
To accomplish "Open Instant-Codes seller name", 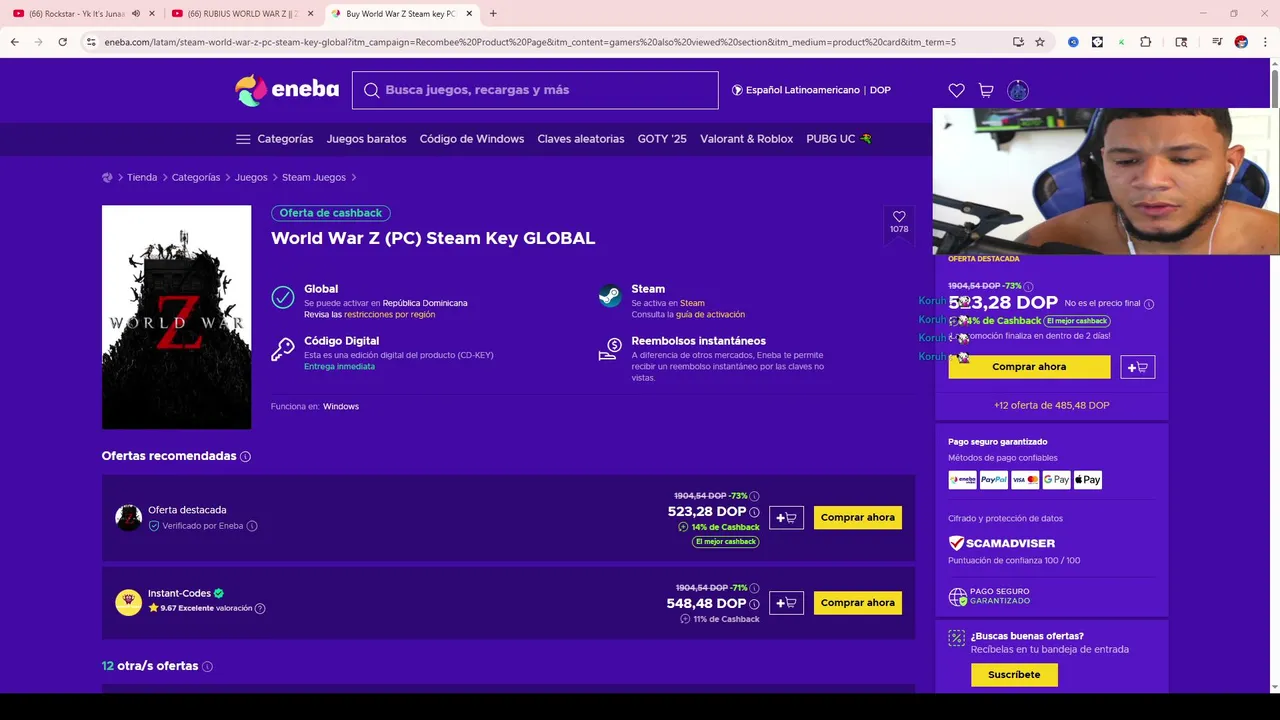I will 179,593.
